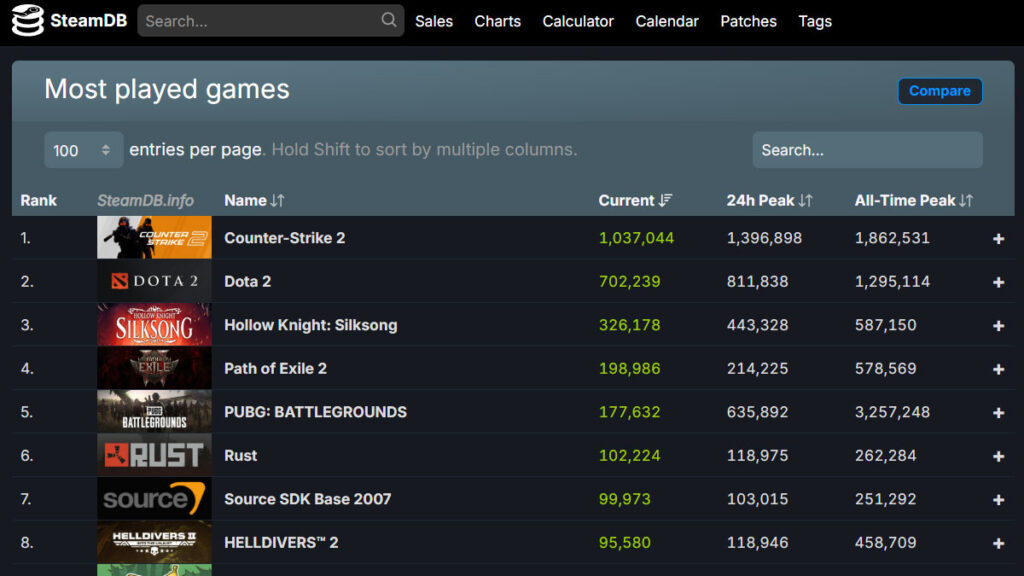This screenshot has height=576, width=1024.
Task: Click the SteamDB database logo
Action: coord(30,20)
